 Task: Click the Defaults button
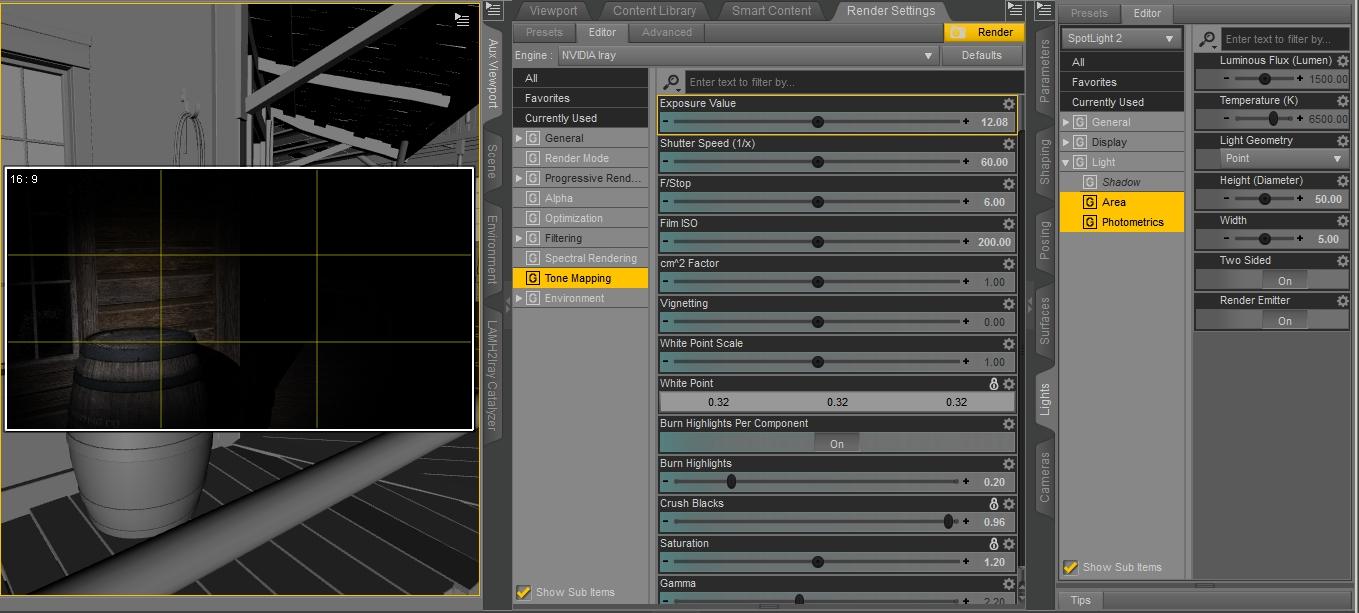click(x=982, y=56)
